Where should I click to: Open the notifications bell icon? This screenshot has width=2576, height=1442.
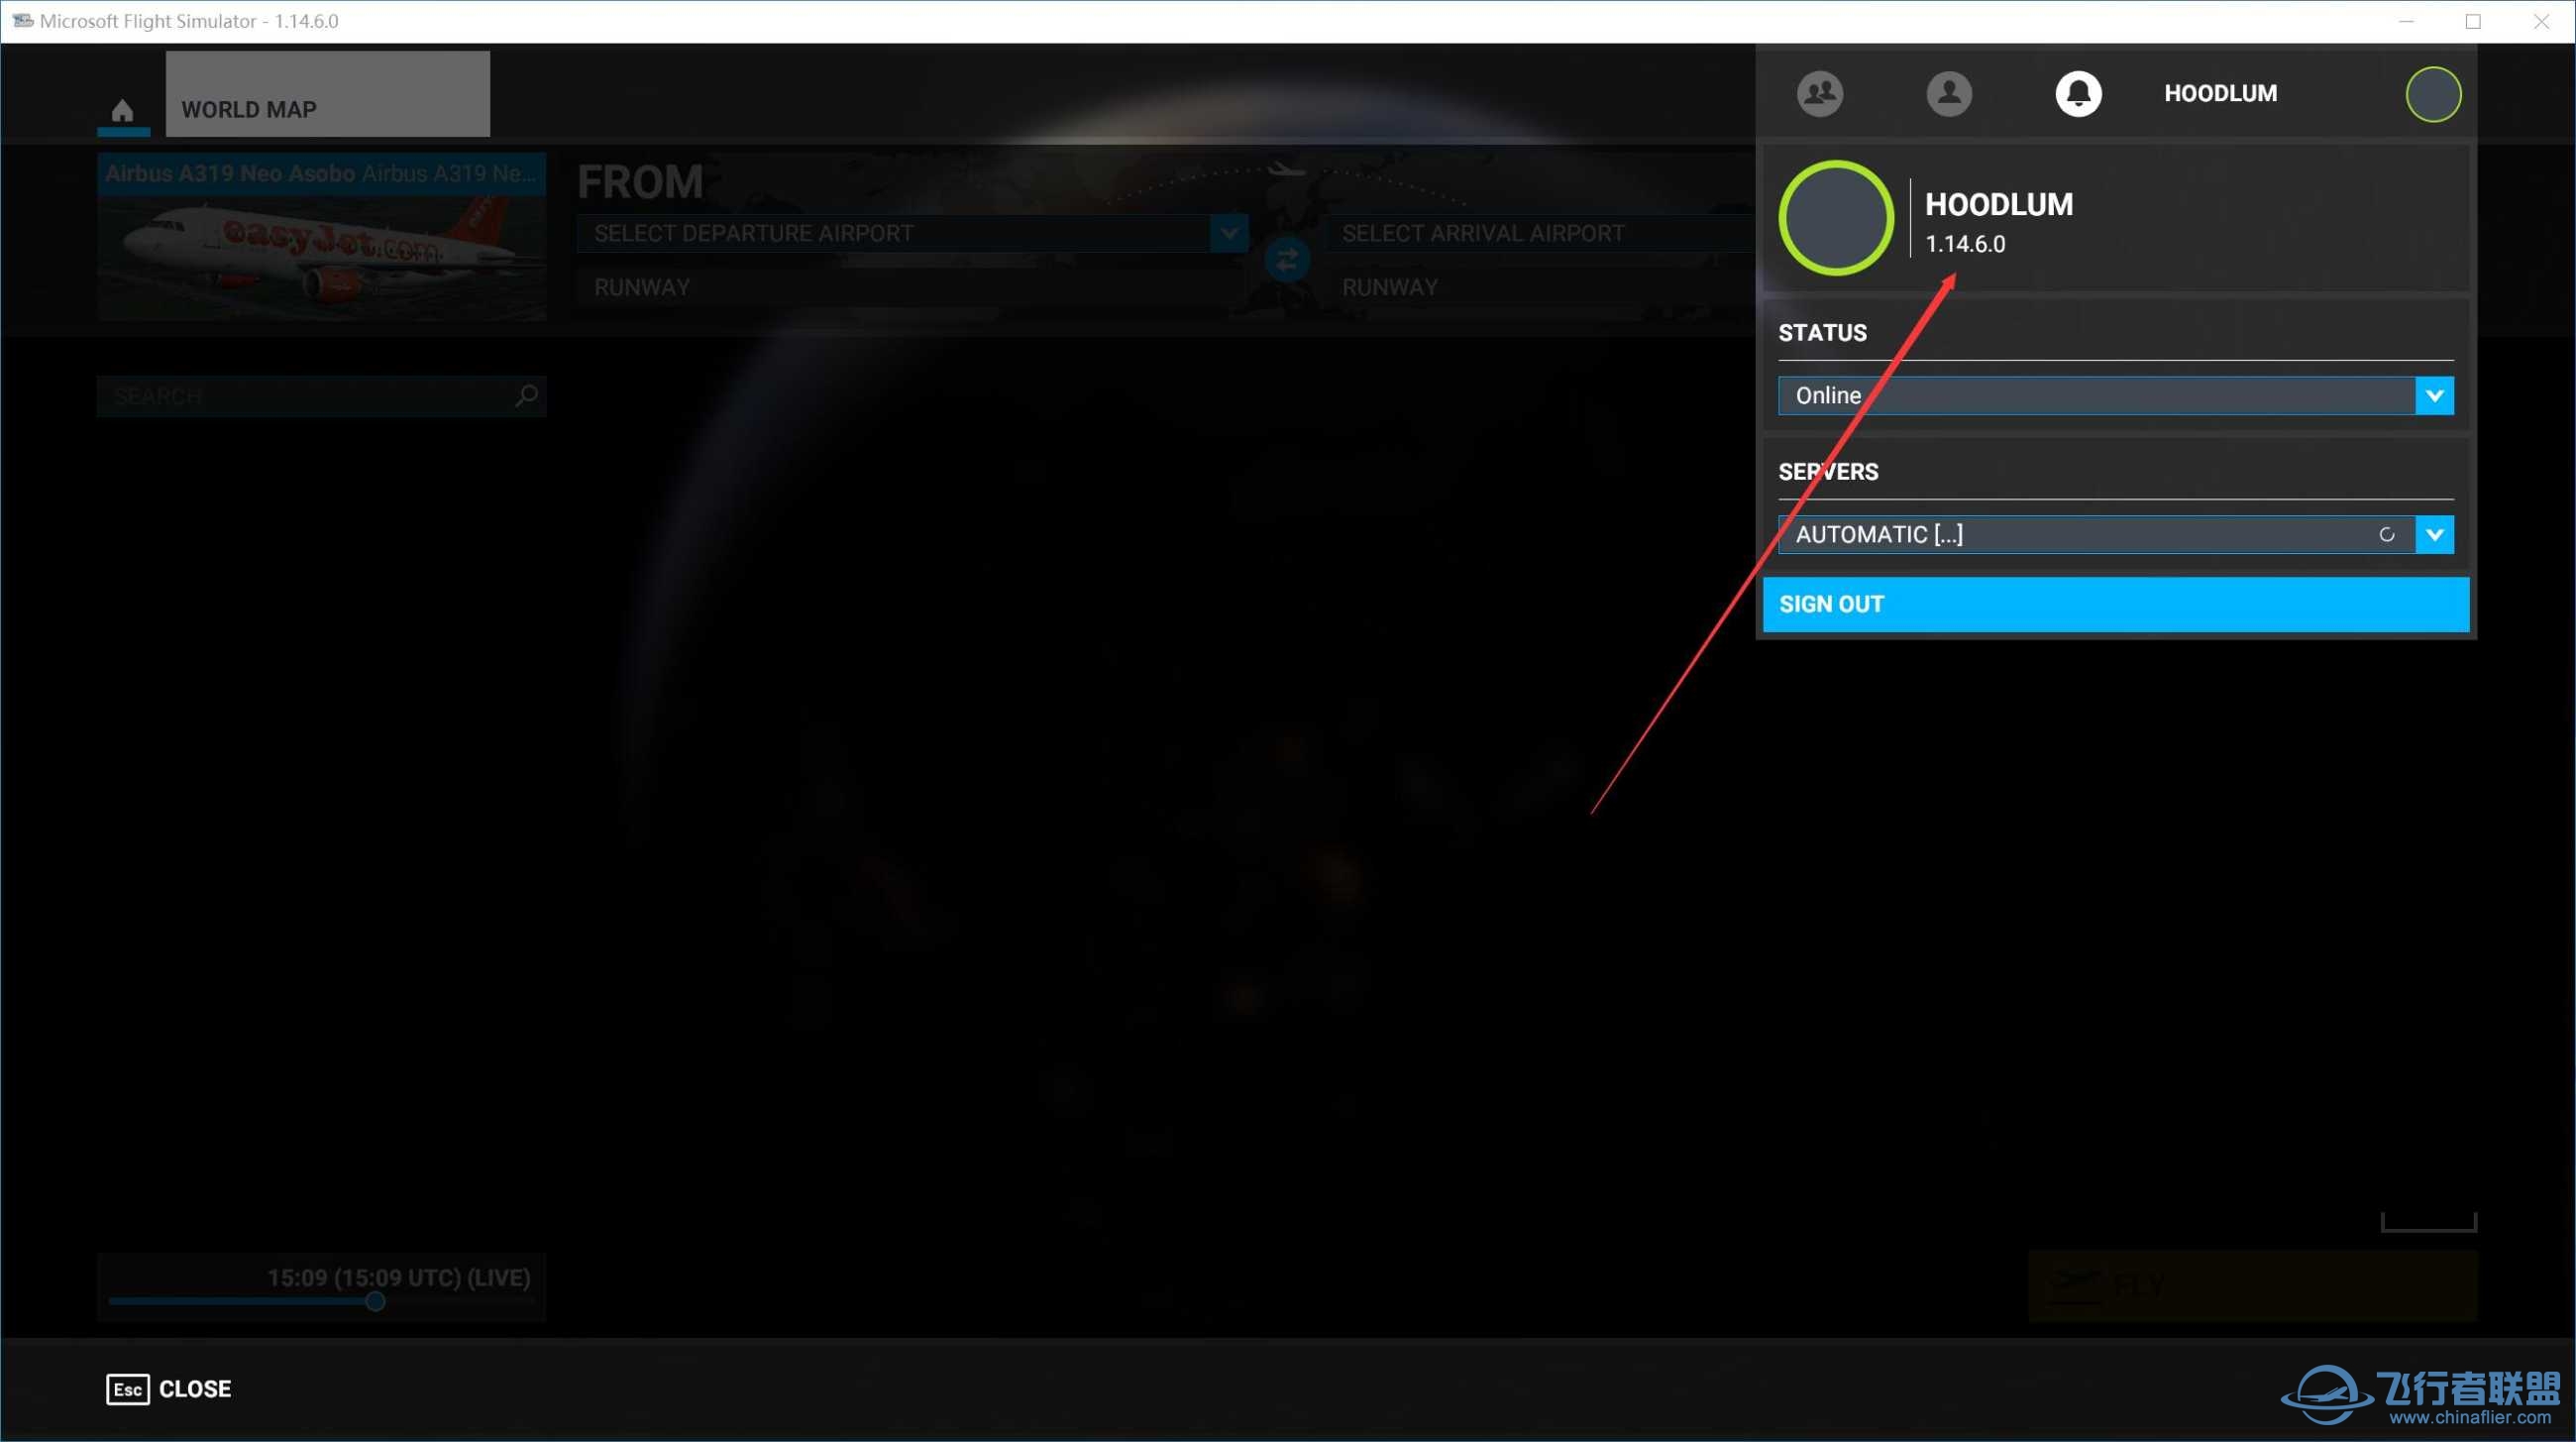click(2077, 93)
